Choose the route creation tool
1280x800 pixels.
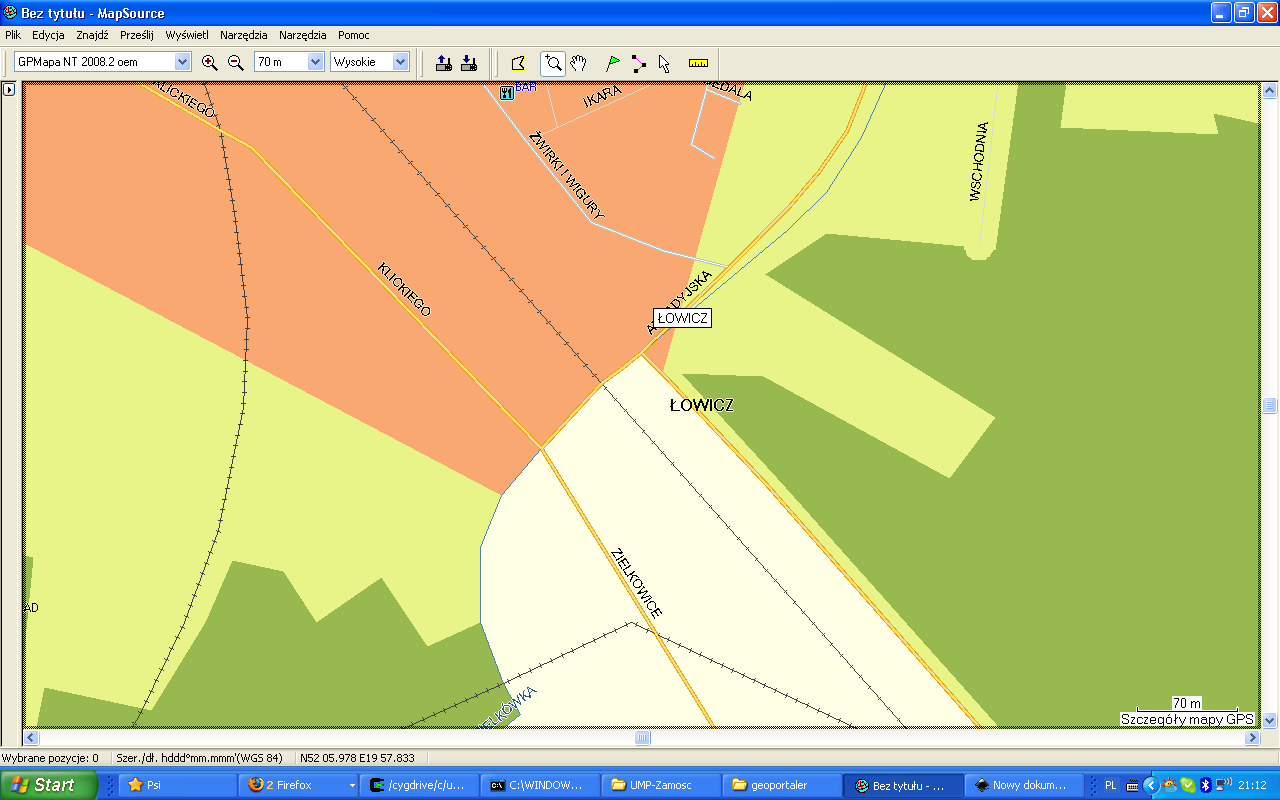tap(639, 63)
